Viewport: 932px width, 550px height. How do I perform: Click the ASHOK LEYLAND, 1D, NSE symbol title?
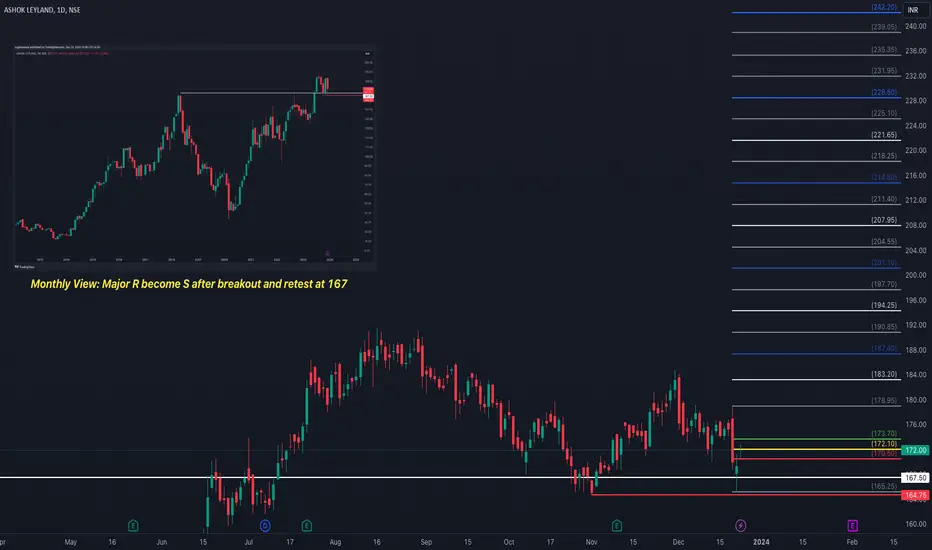[42, 10]
